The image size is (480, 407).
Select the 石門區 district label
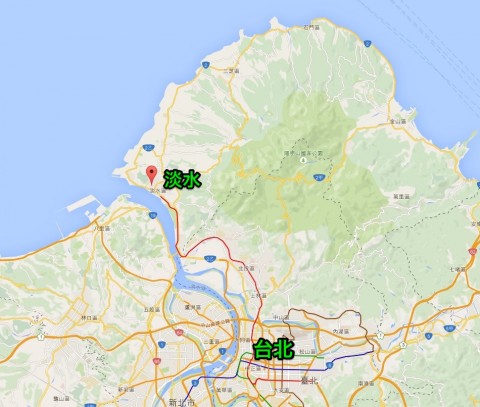pyautogui.click(x=312, y=28)
